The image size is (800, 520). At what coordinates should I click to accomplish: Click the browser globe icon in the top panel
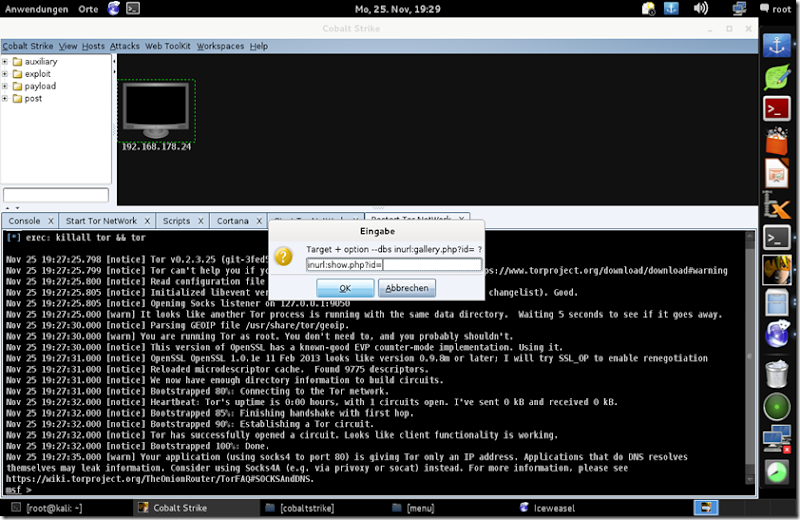(113, 8)
